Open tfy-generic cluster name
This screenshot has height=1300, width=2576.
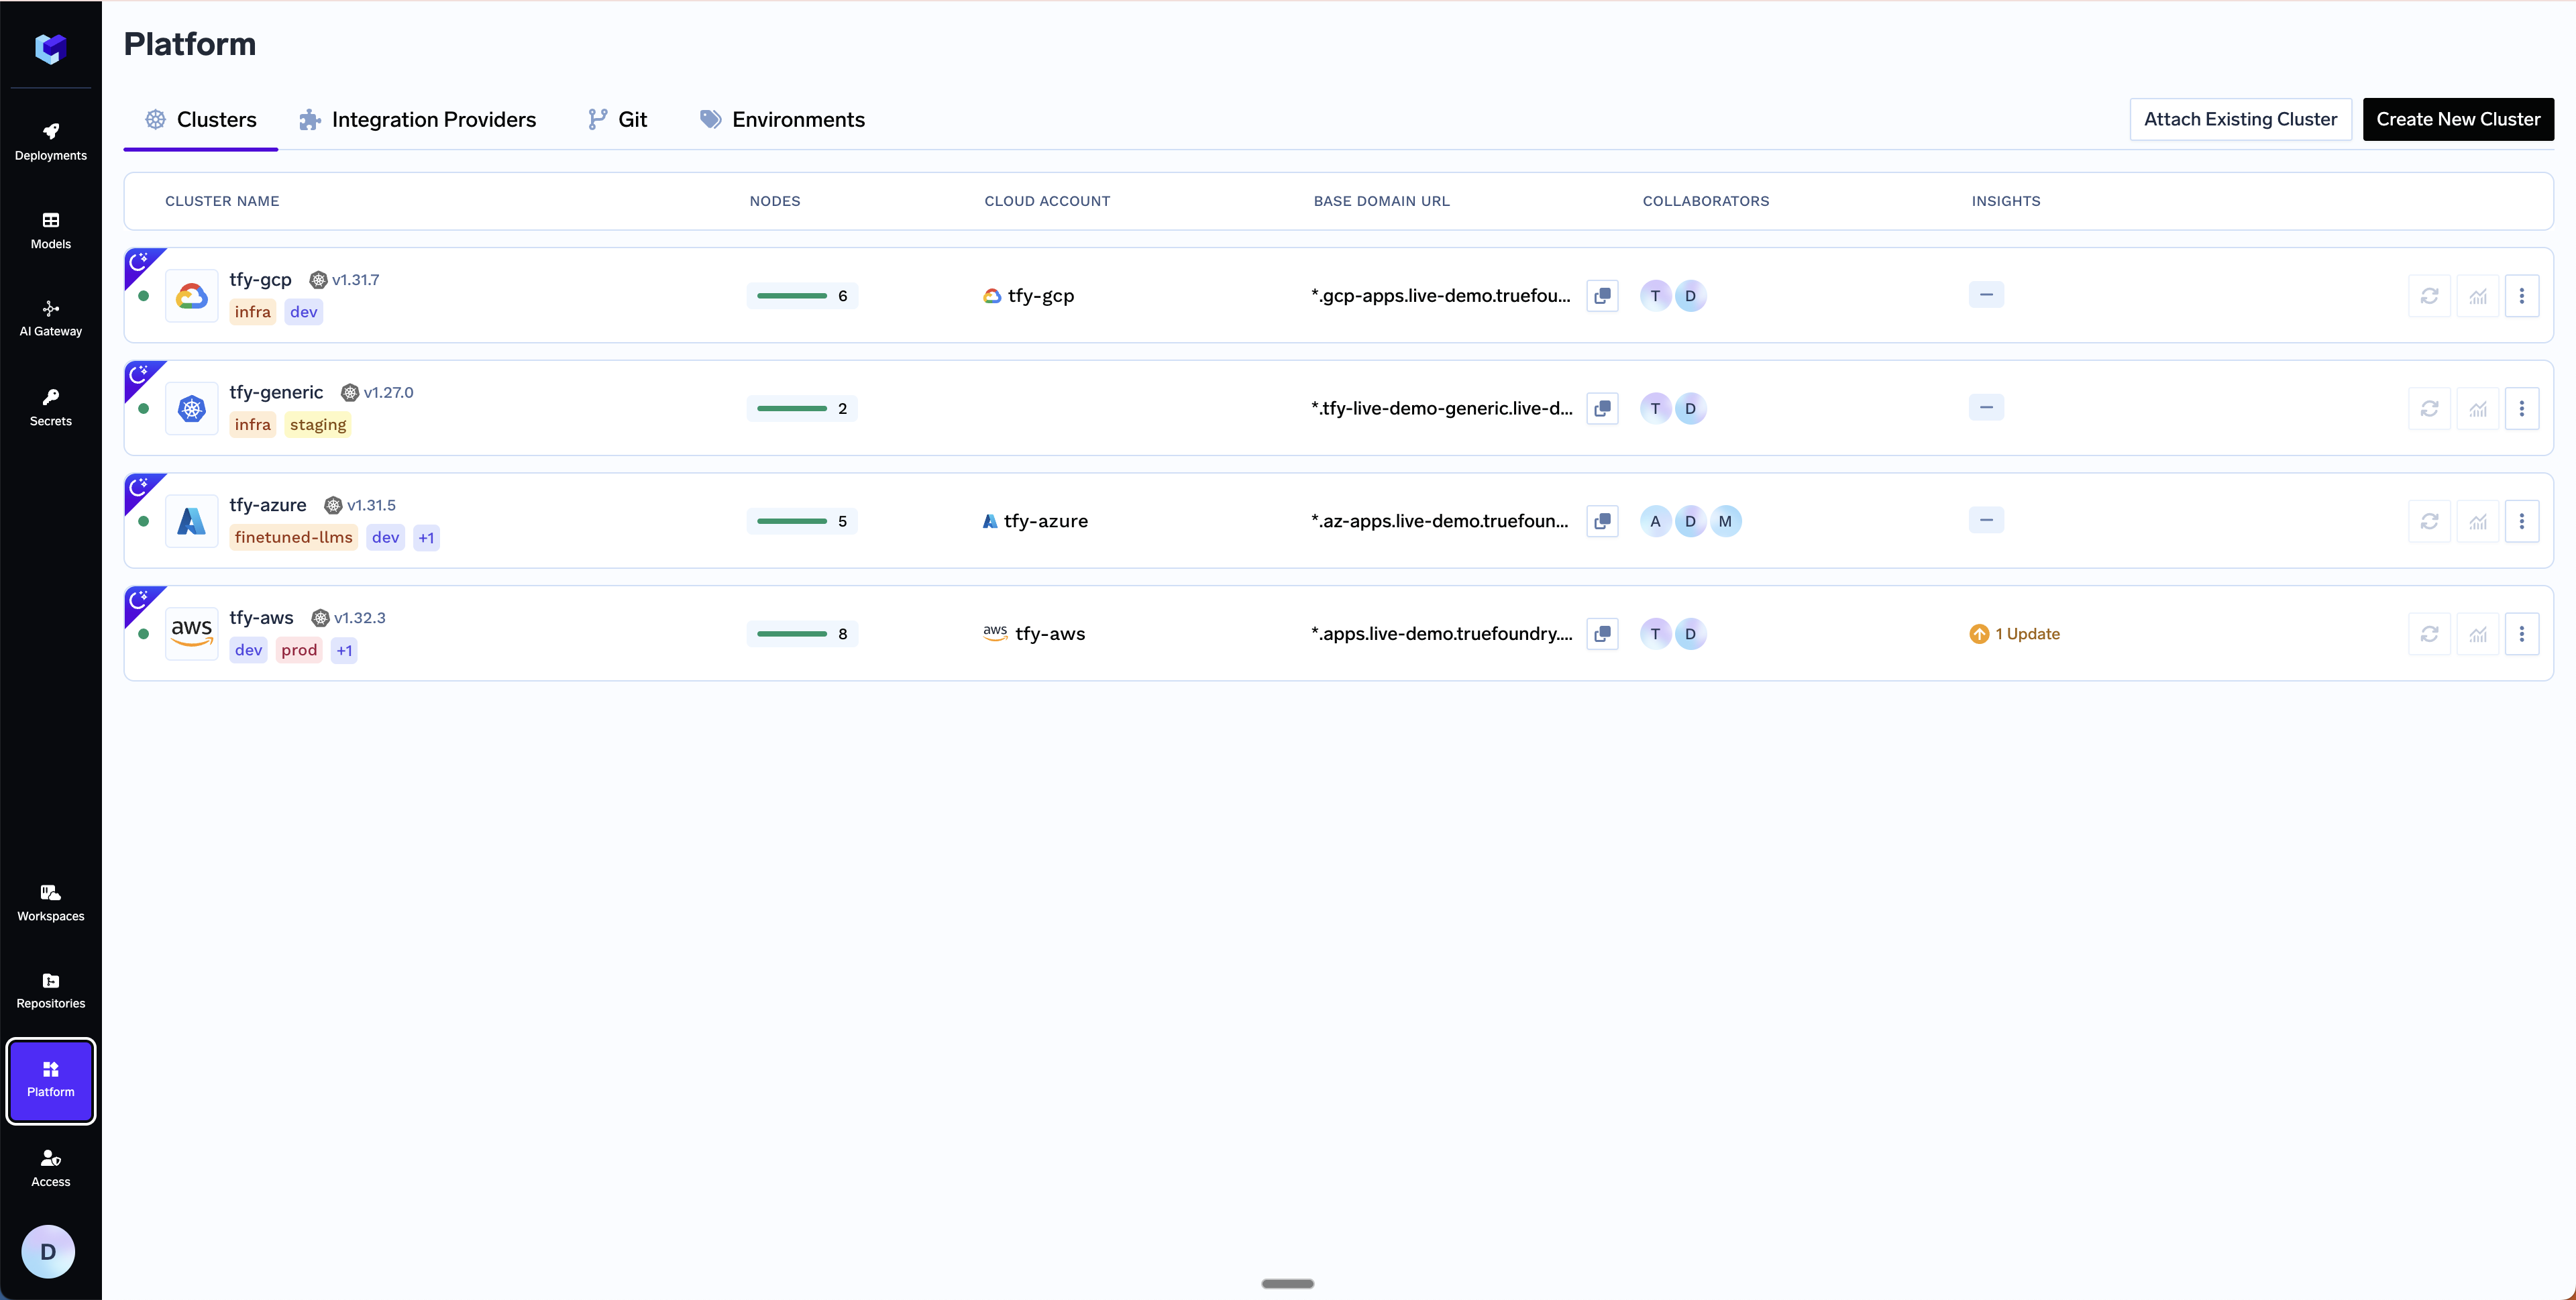pos(276,393)
